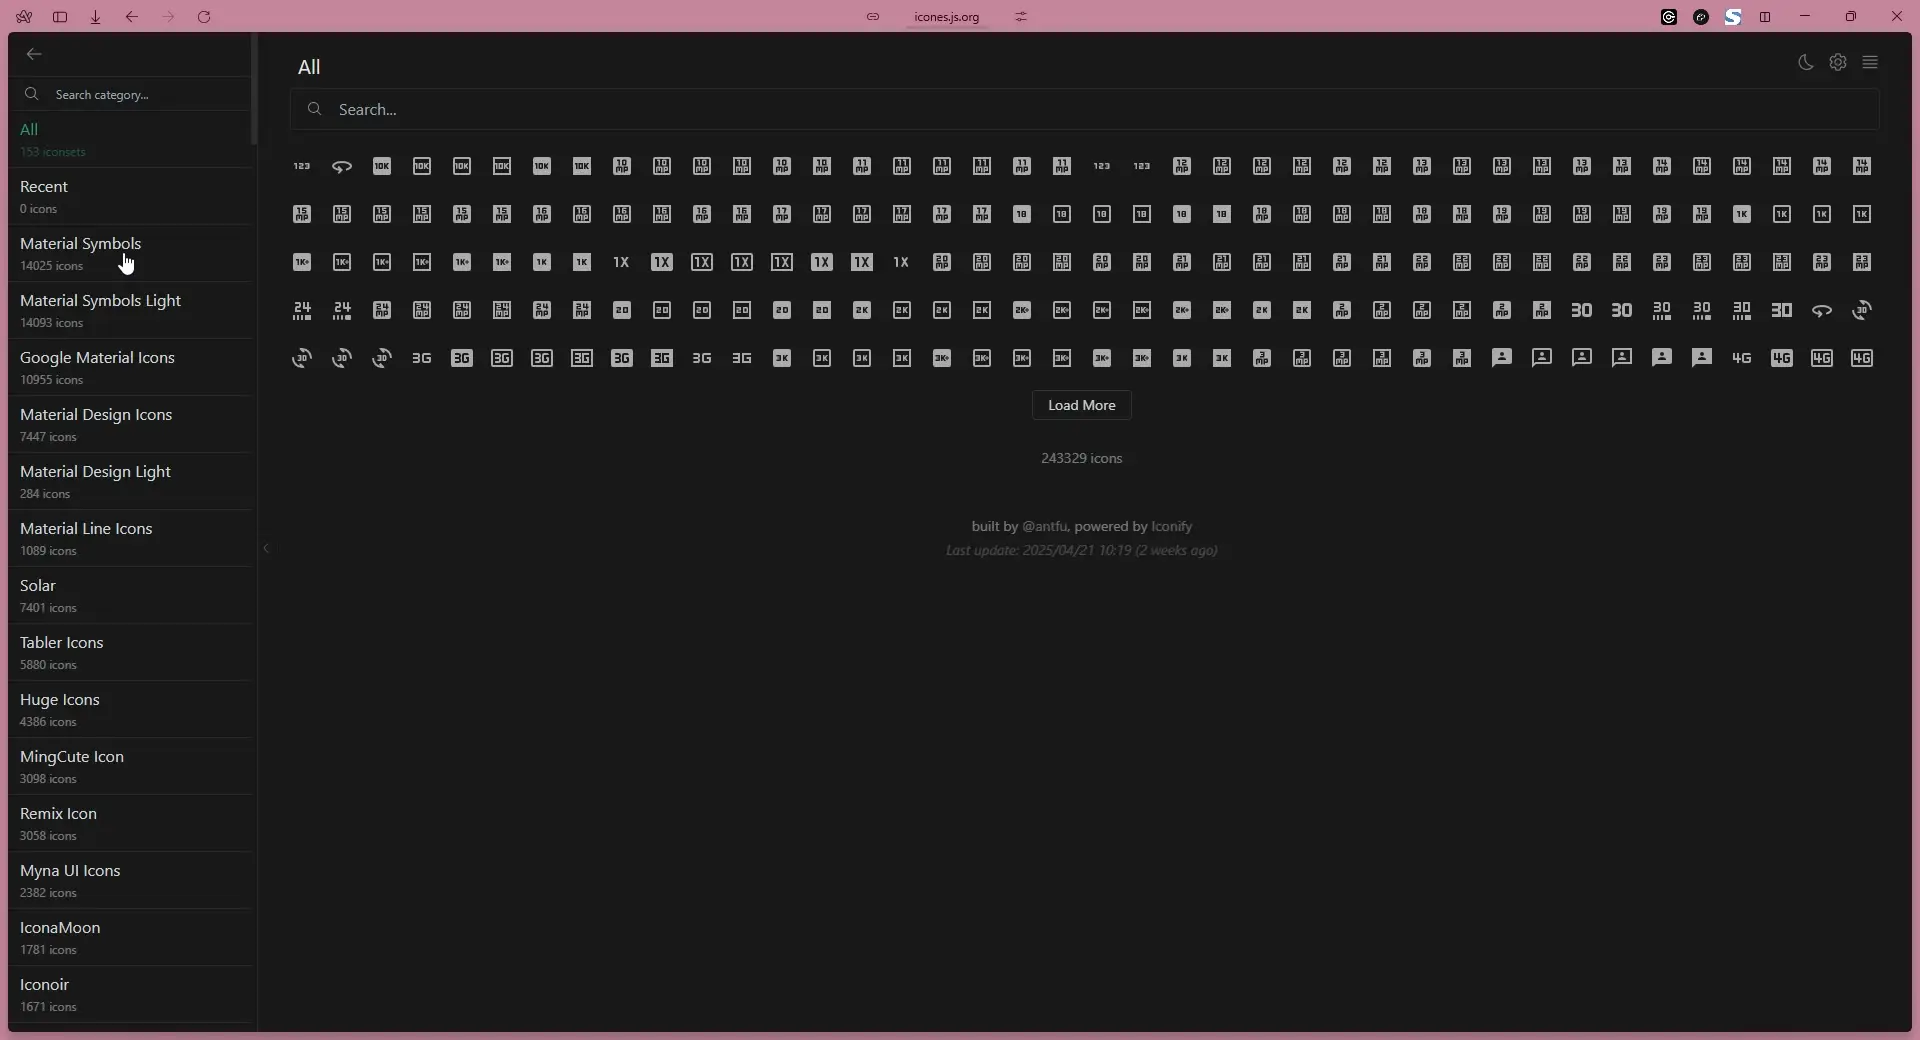Click the copy link icon near the address bar
Image resolution: width=1920 pixels, height=1040 pixels.
coord(874,17)
